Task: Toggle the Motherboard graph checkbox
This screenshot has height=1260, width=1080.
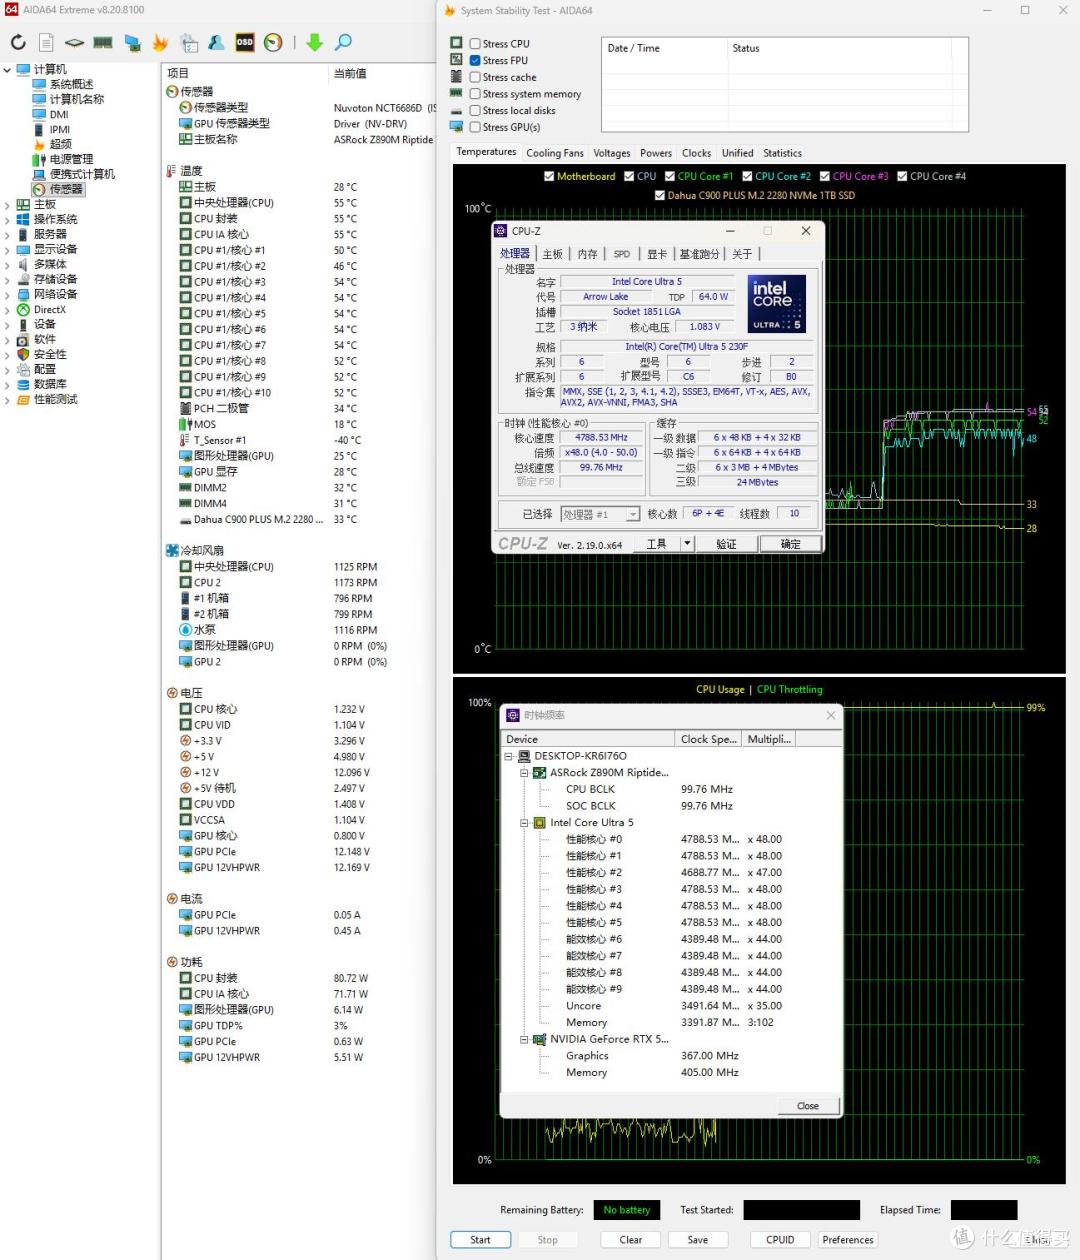Action: click(x=549, y=176)
